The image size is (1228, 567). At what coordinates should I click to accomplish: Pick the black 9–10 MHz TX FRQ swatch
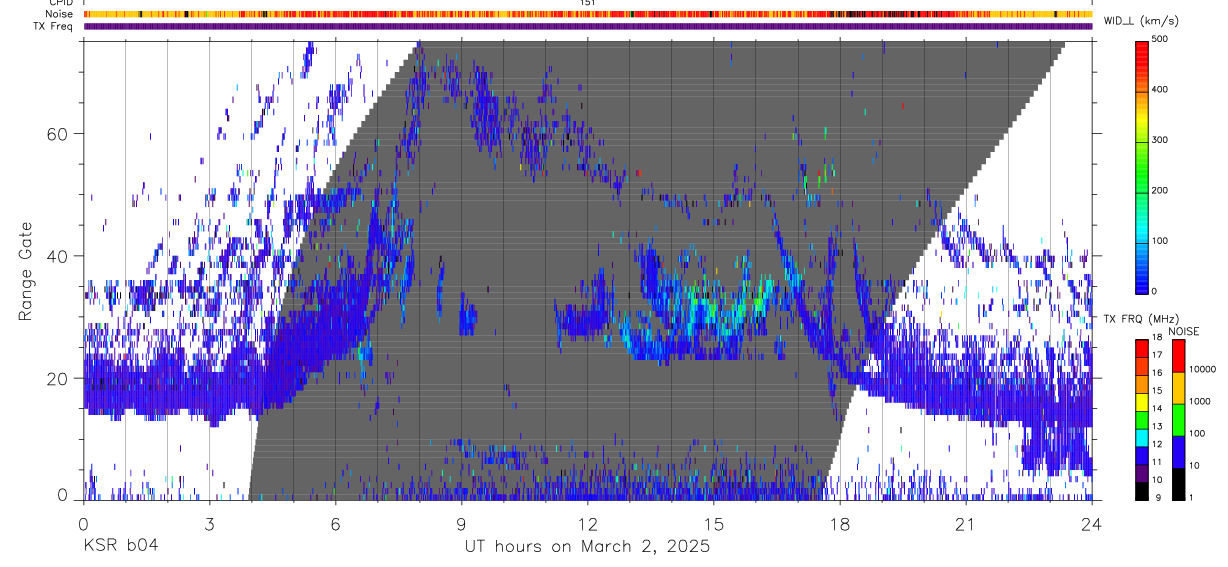tap(1142, 490)
